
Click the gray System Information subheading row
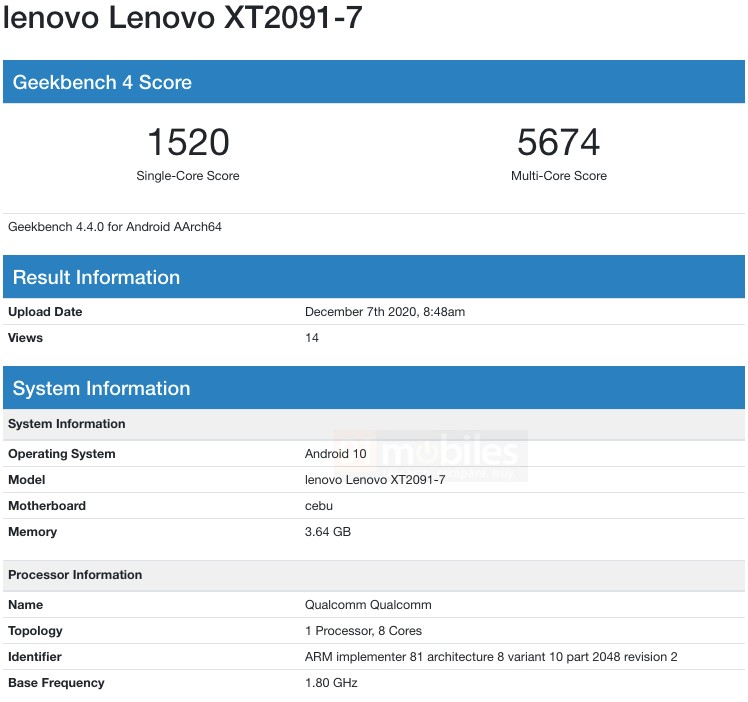coord(374,424)
